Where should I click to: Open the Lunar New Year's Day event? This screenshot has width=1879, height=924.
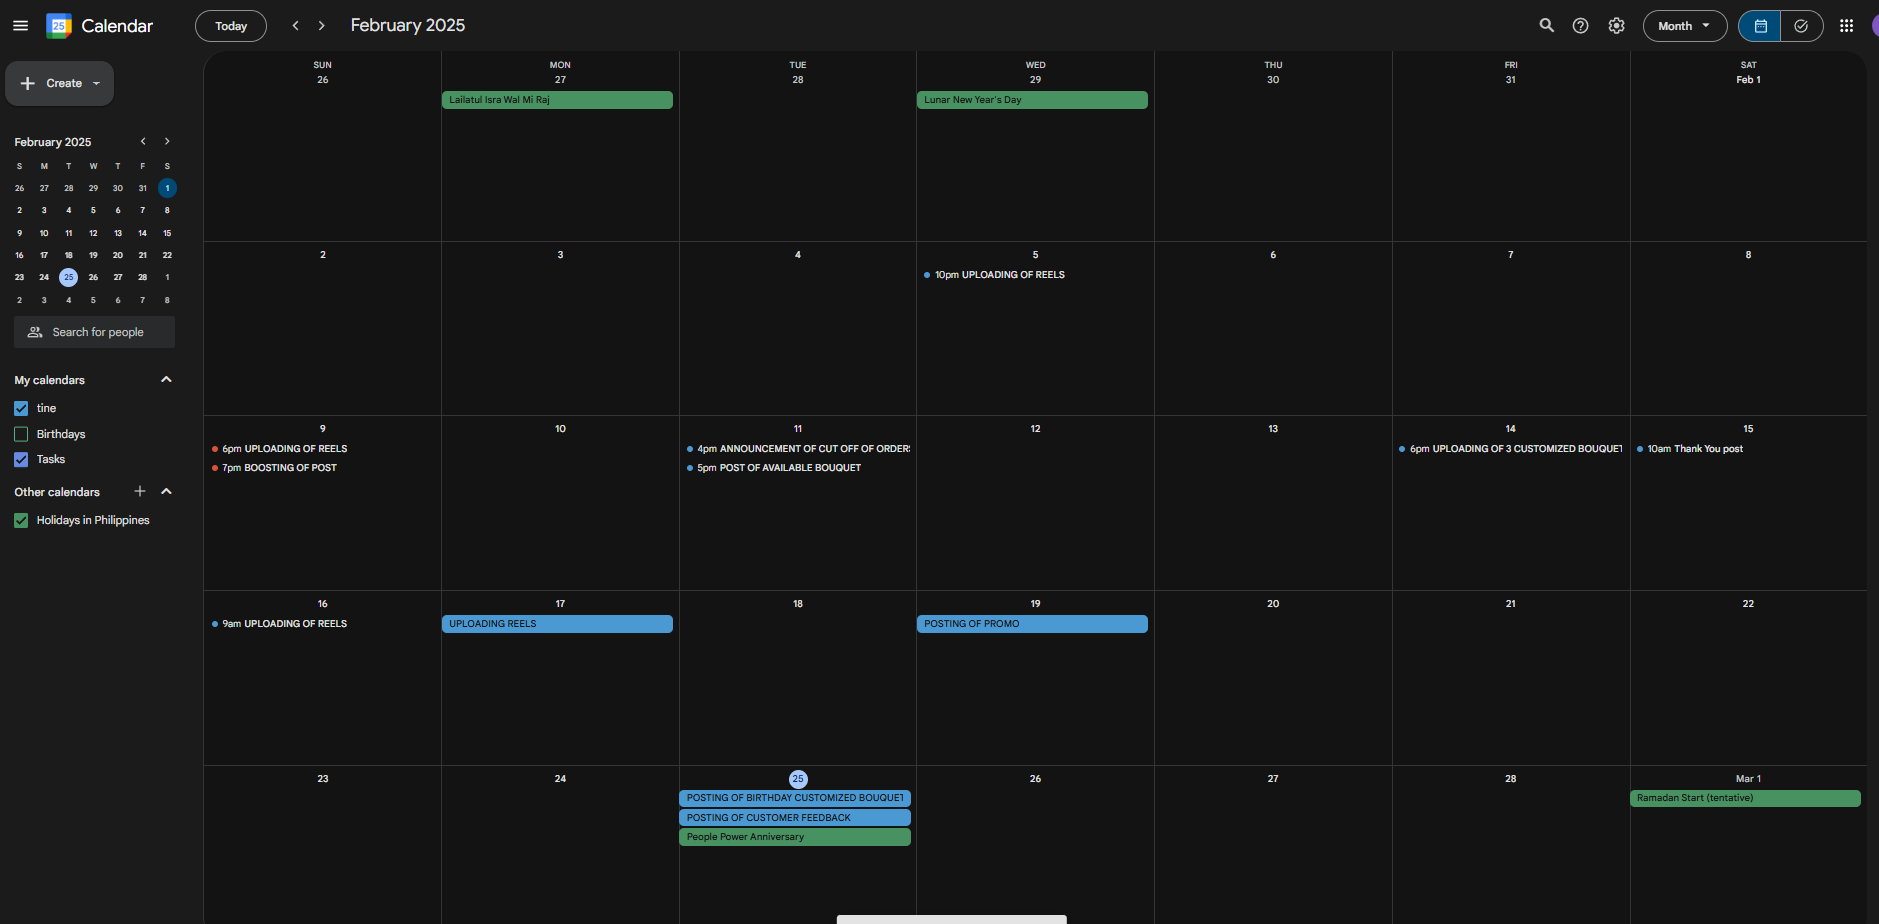1032,100
